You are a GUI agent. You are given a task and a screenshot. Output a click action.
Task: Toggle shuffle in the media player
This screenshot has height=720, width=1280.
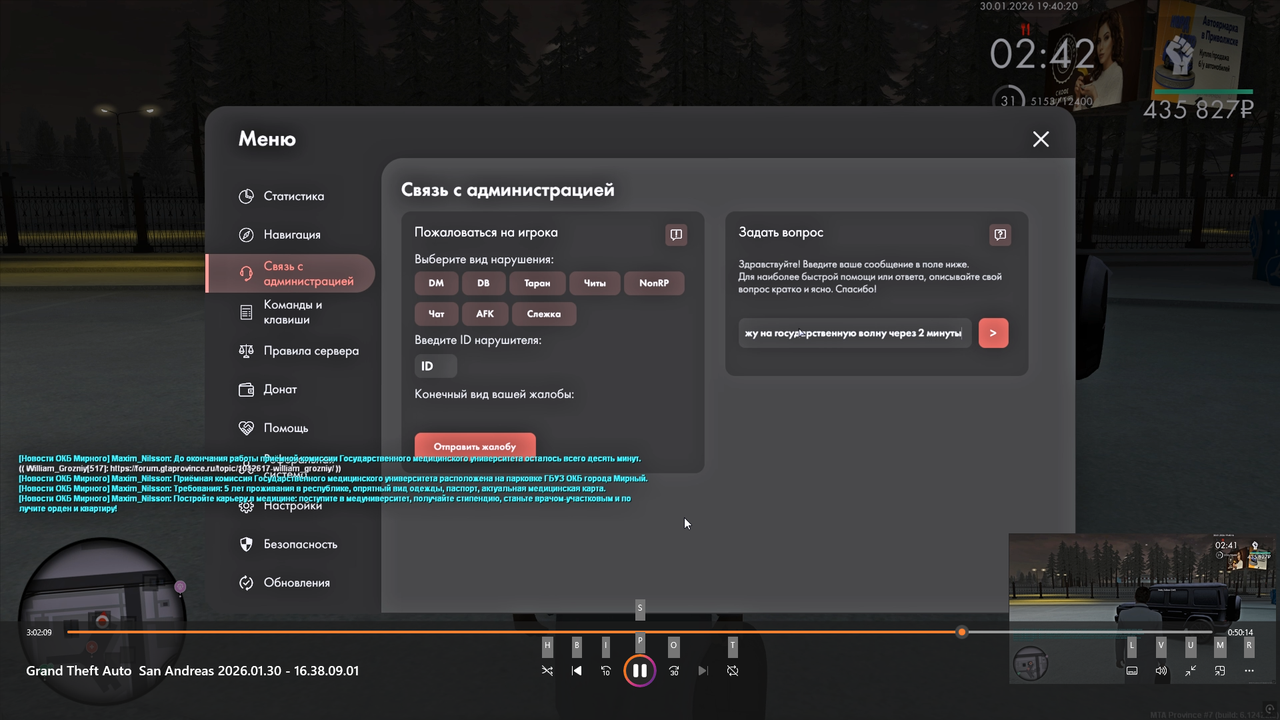[547, 671]
